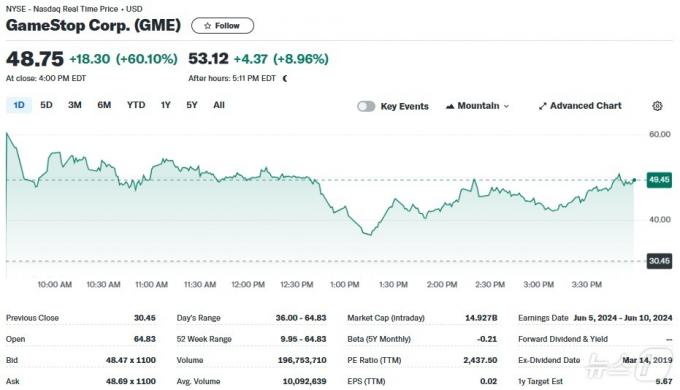This screenshot has width=680, height=390.
Task: Click the Volume value 196,753,710
Action: (x=302, y=360)
